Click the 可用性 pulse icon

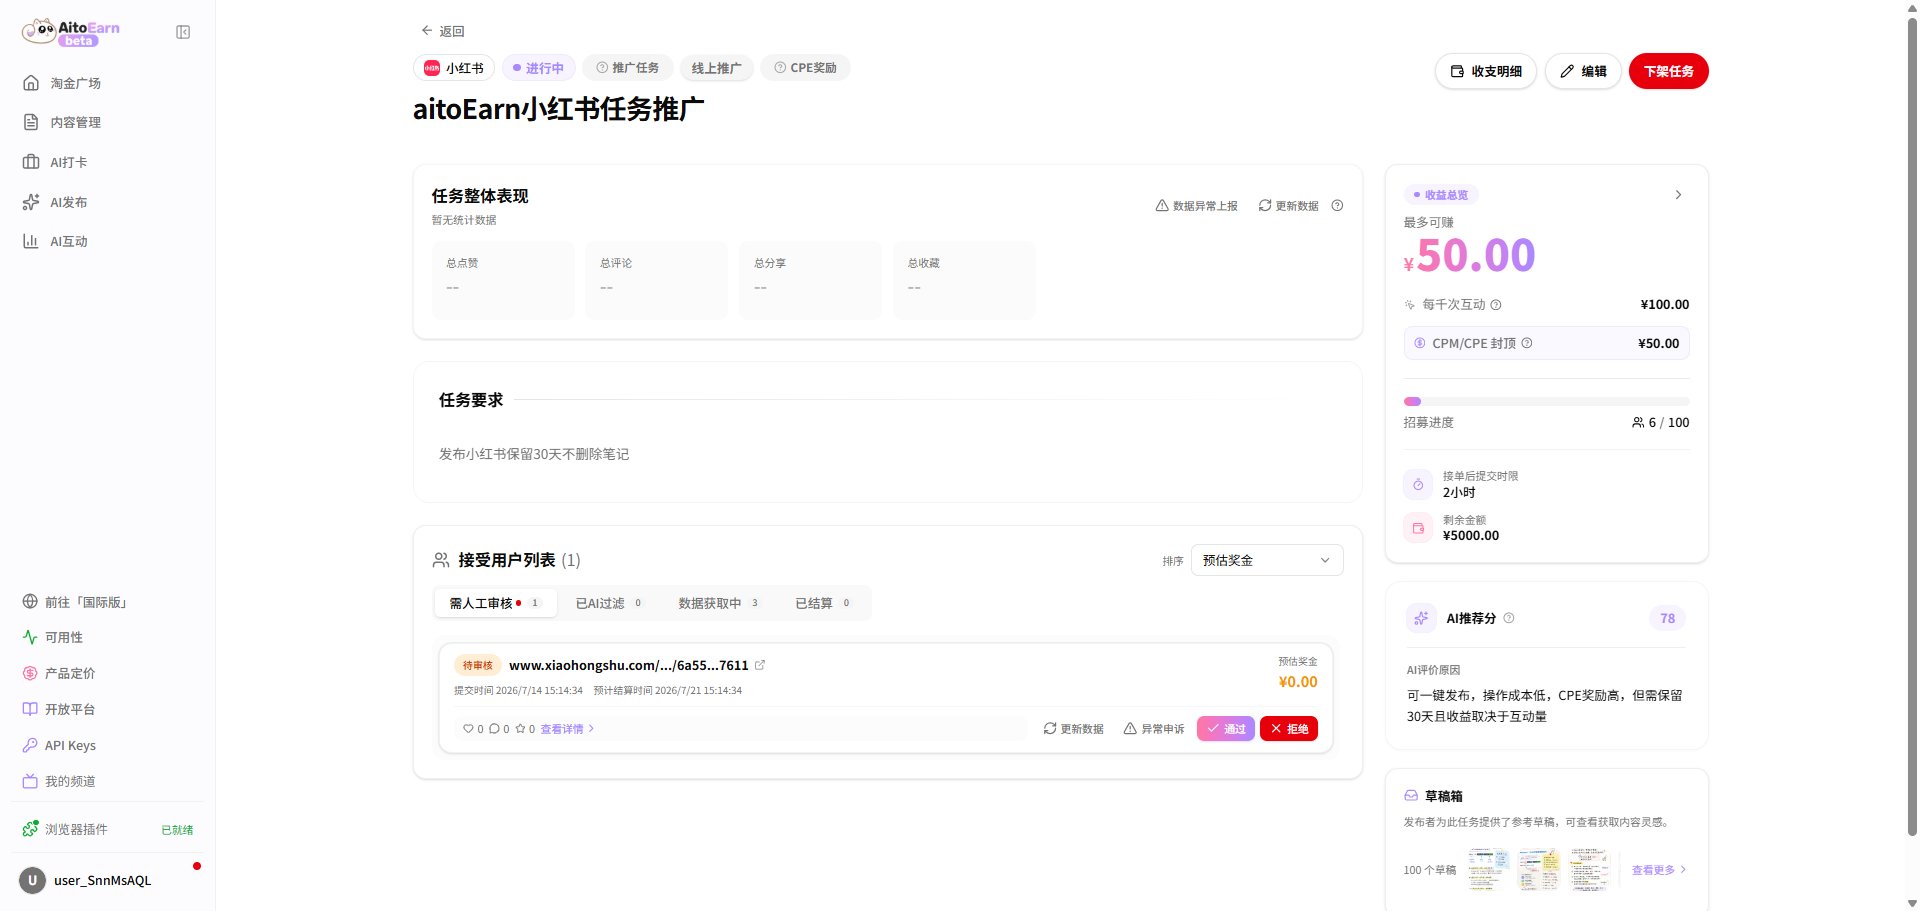[x=30, y=637]
